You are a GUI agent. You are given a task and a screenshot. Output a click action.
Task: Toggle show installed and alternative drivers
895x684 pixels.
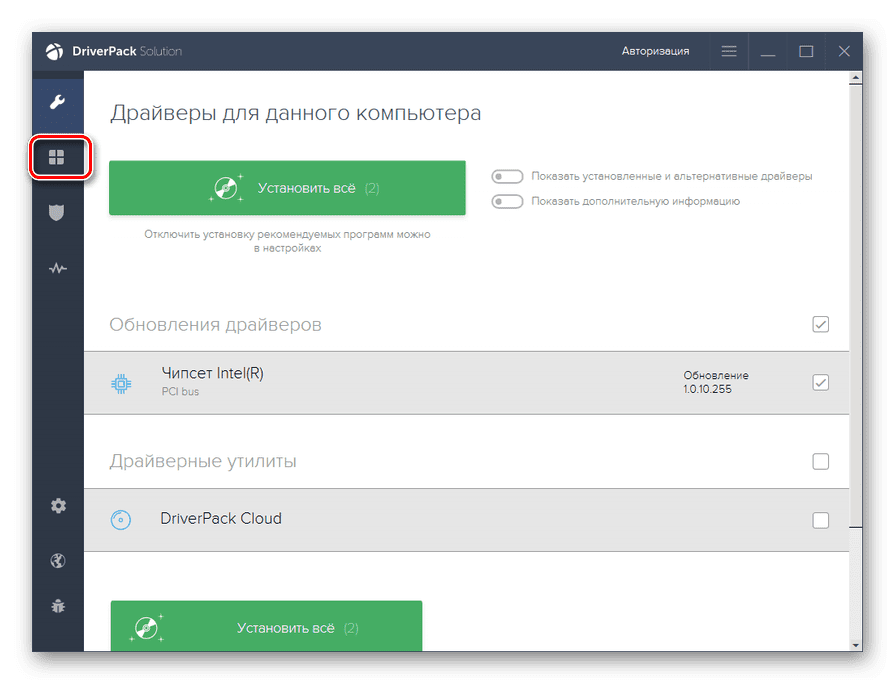(x=507, y=176)
